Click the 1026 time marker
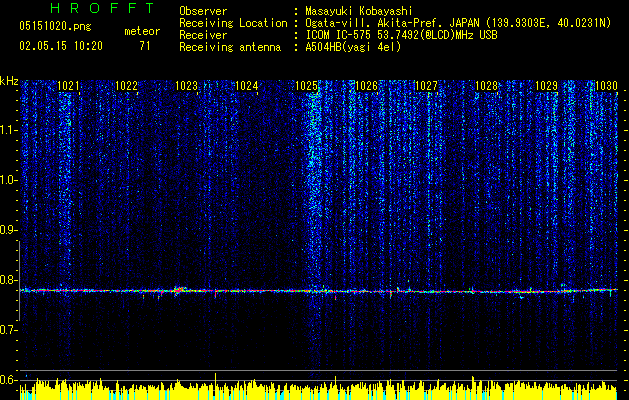This screenshot has width=629, height=400. pyautogui.click(x=367, y=86)
